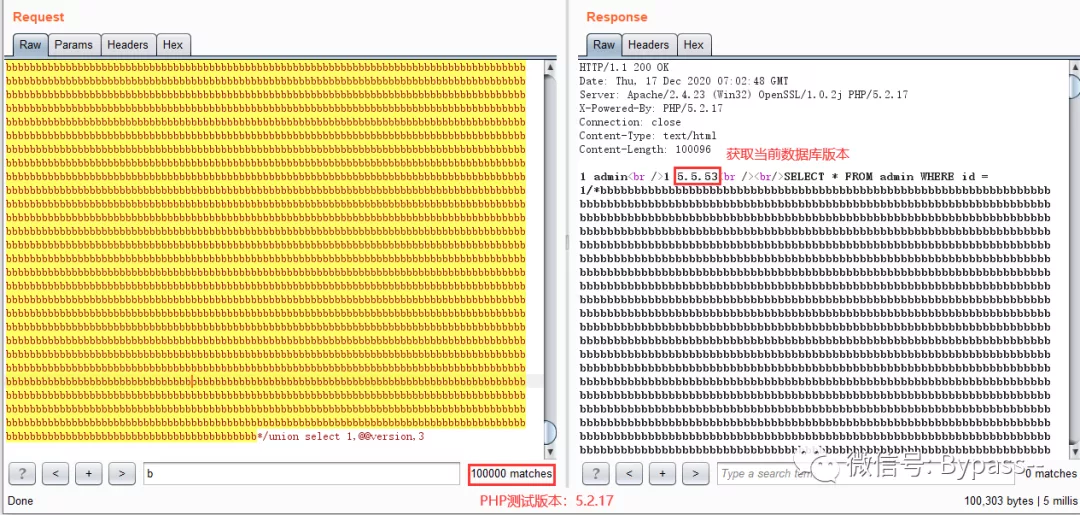This screenshot has width=1080, height=515.
Task: Click the Request pane vertical scrollbar thumb
Action: coord(550,432)
